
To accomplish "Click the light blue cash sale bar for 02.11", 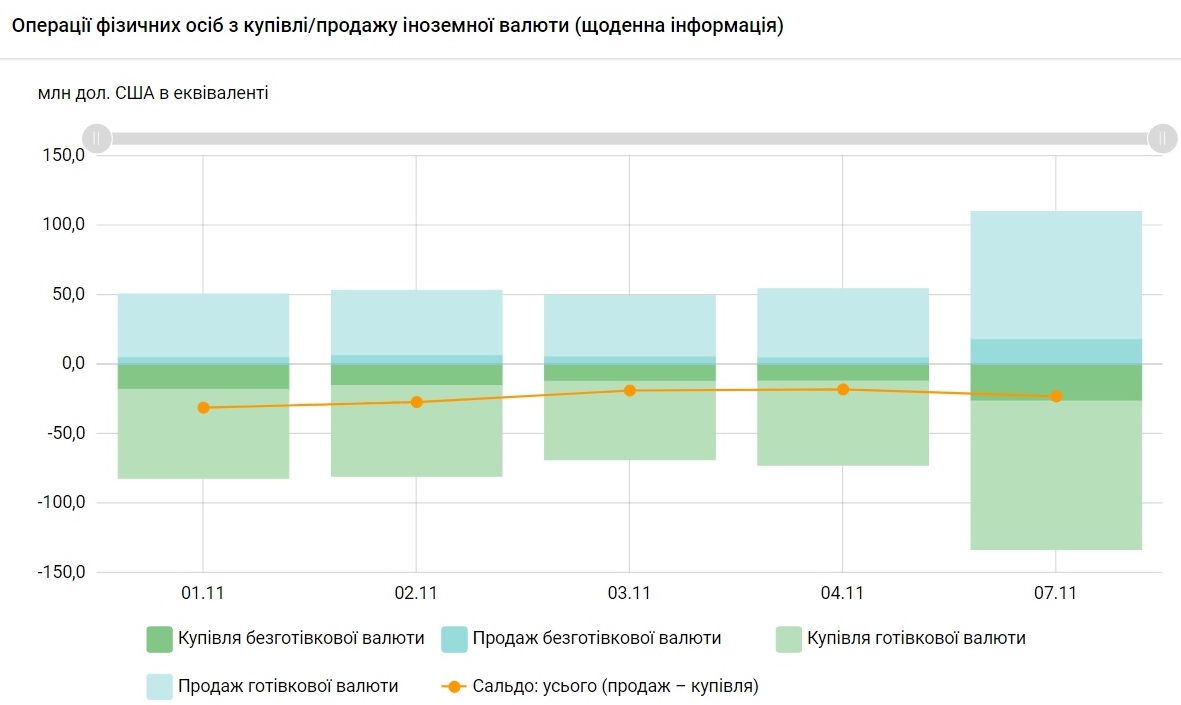I will click(417, 322).
